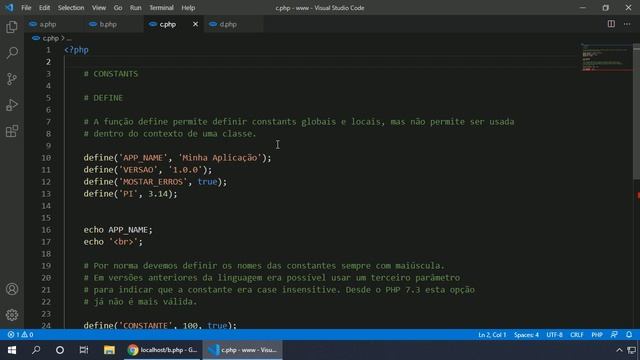Viewport: 640px width, 360px height.
Task: Switch to the b.php tab
Action: point(113,24)
